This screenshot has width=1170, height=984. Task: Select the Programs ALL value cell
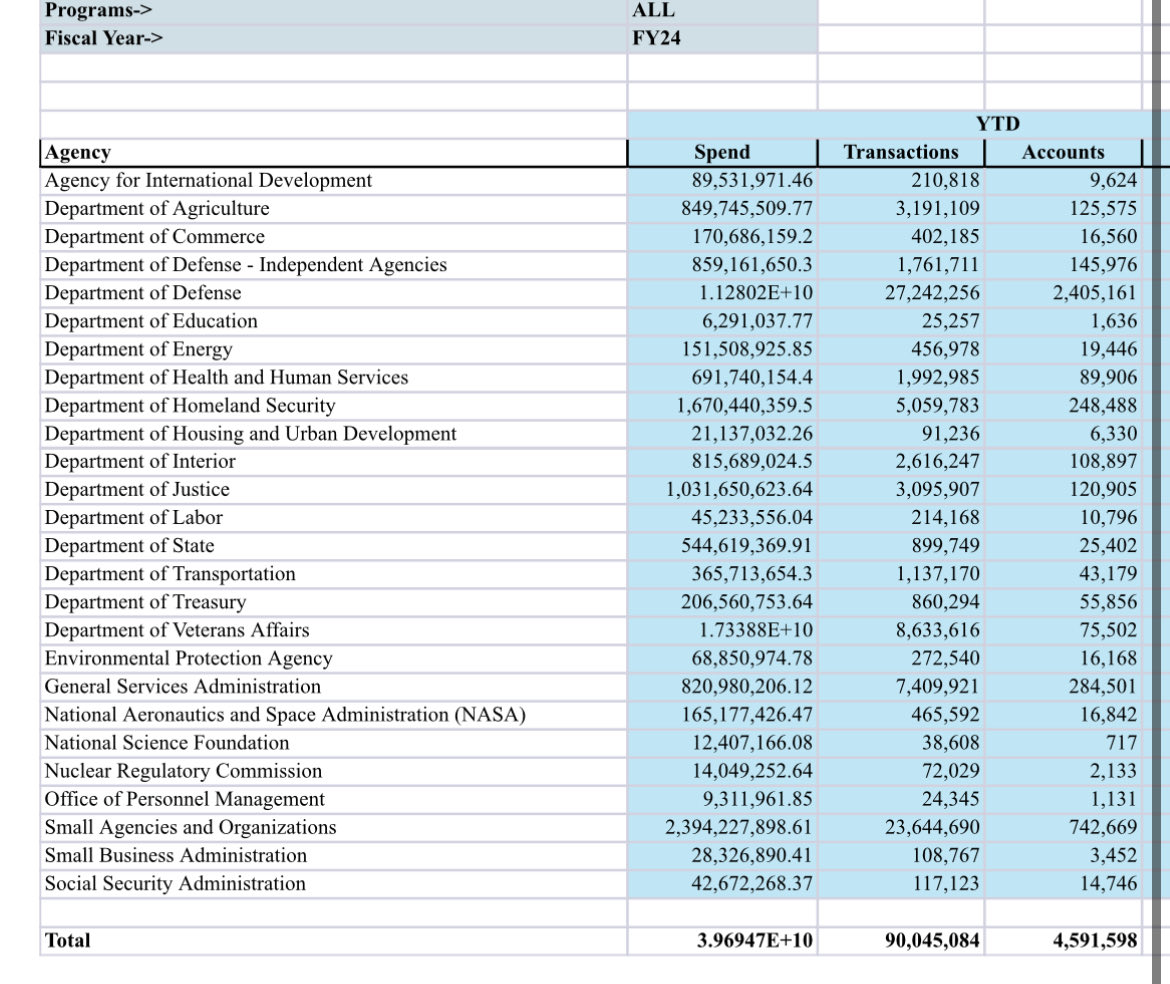click(720, 11)
